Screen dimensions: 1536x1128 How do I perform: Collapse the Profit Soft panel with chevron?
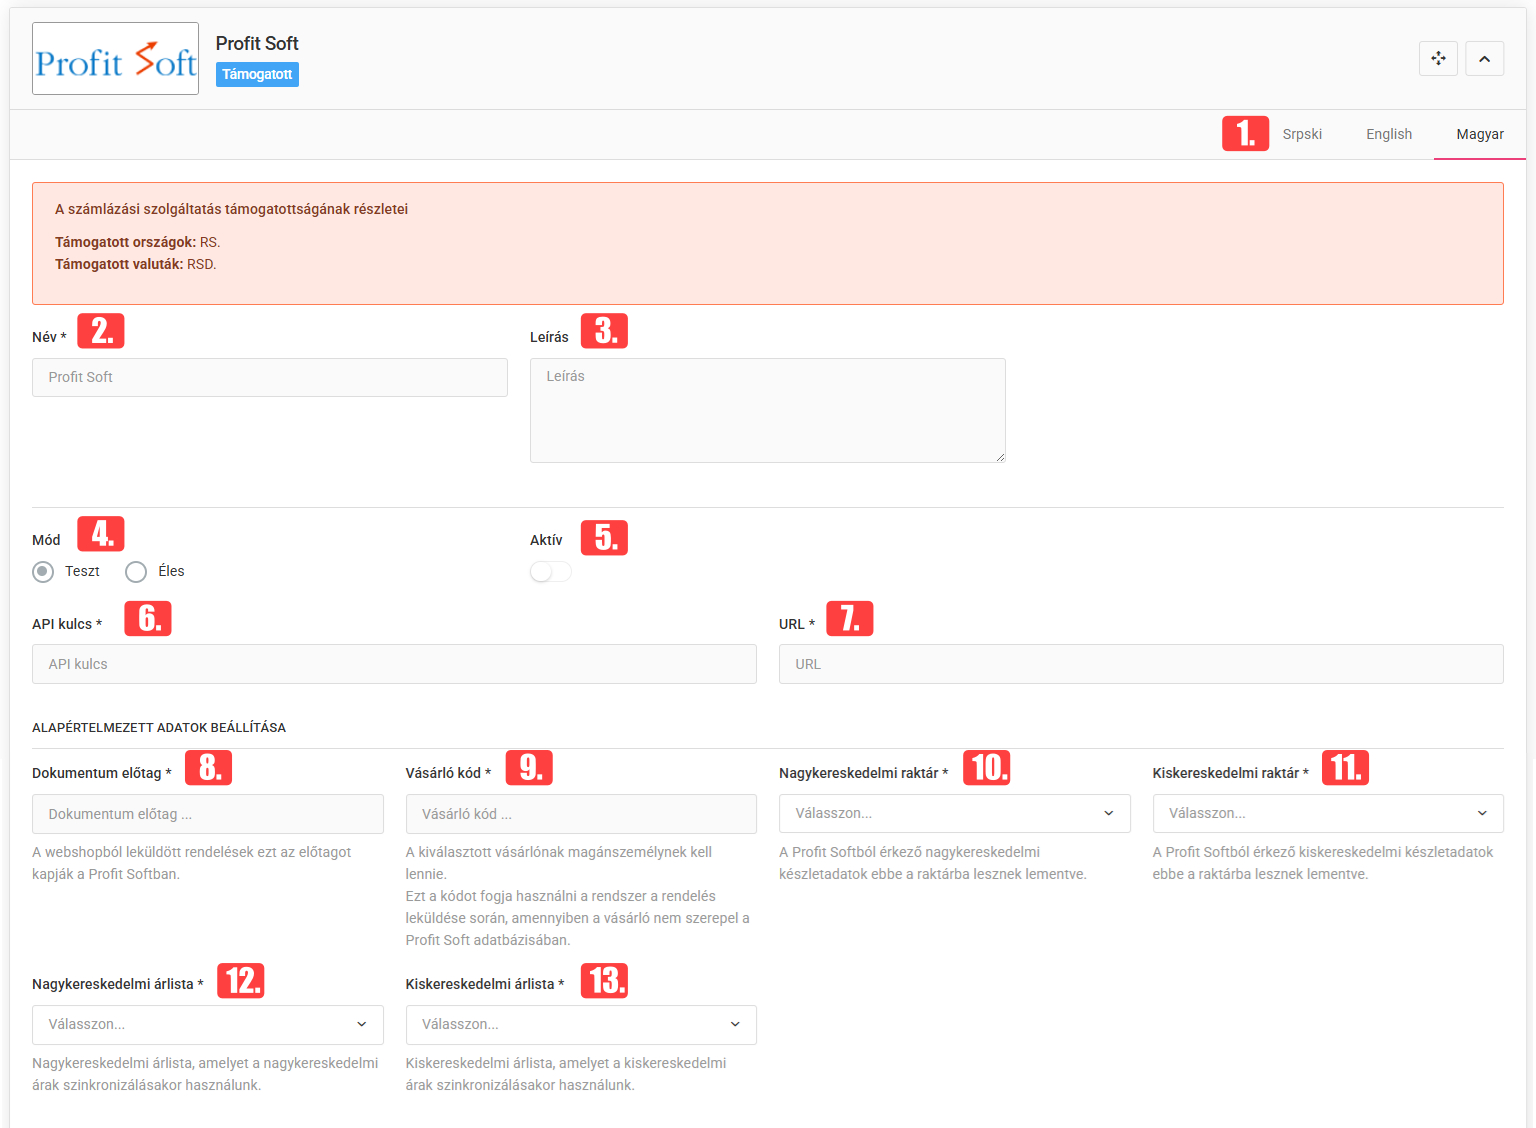click(1484, 59)
